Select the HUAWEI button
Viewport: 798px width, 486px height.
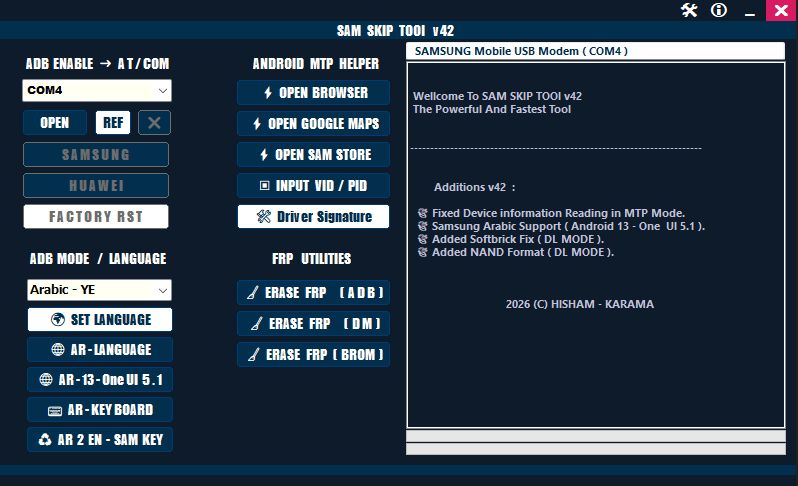pos(96,186)
